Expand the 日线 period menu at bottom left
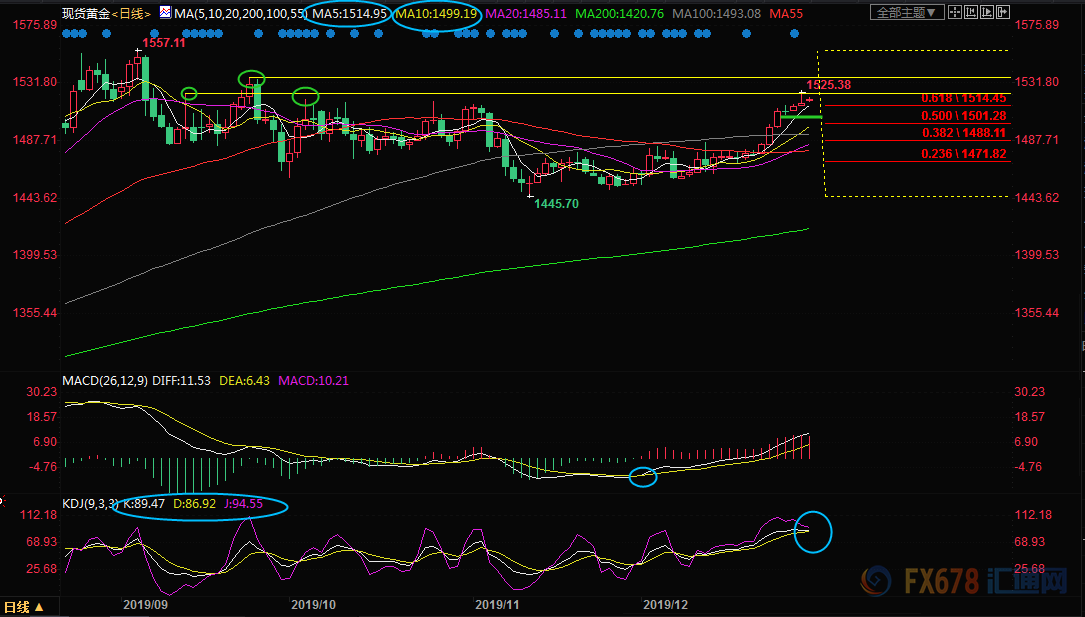The width and height of the screenshot is (1085, 617). tap(24, 607)
